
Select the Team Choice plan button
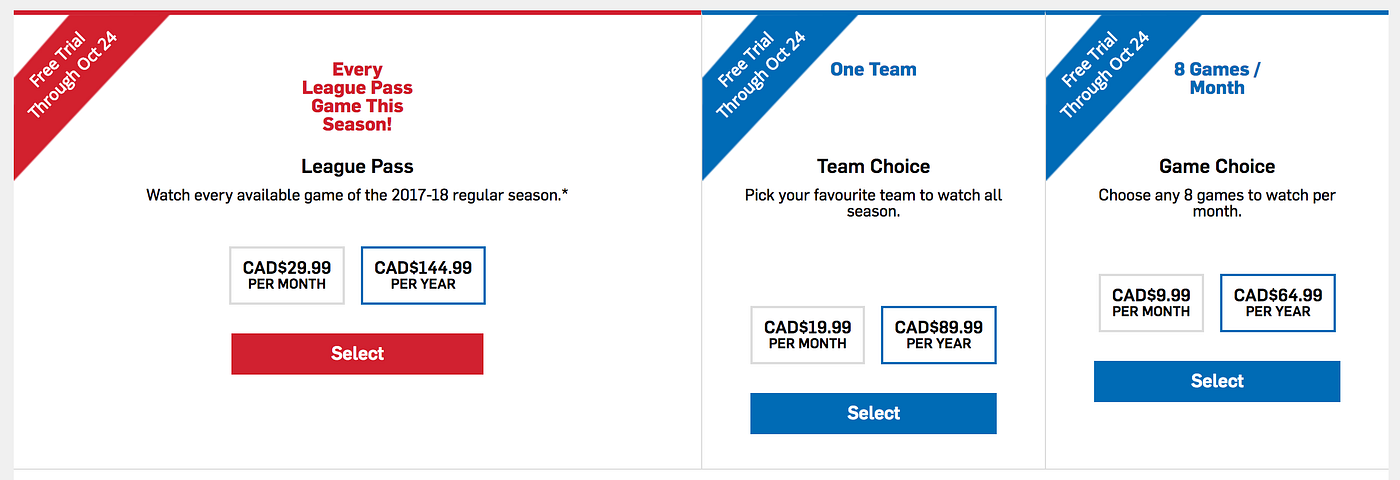pos(873,413)
